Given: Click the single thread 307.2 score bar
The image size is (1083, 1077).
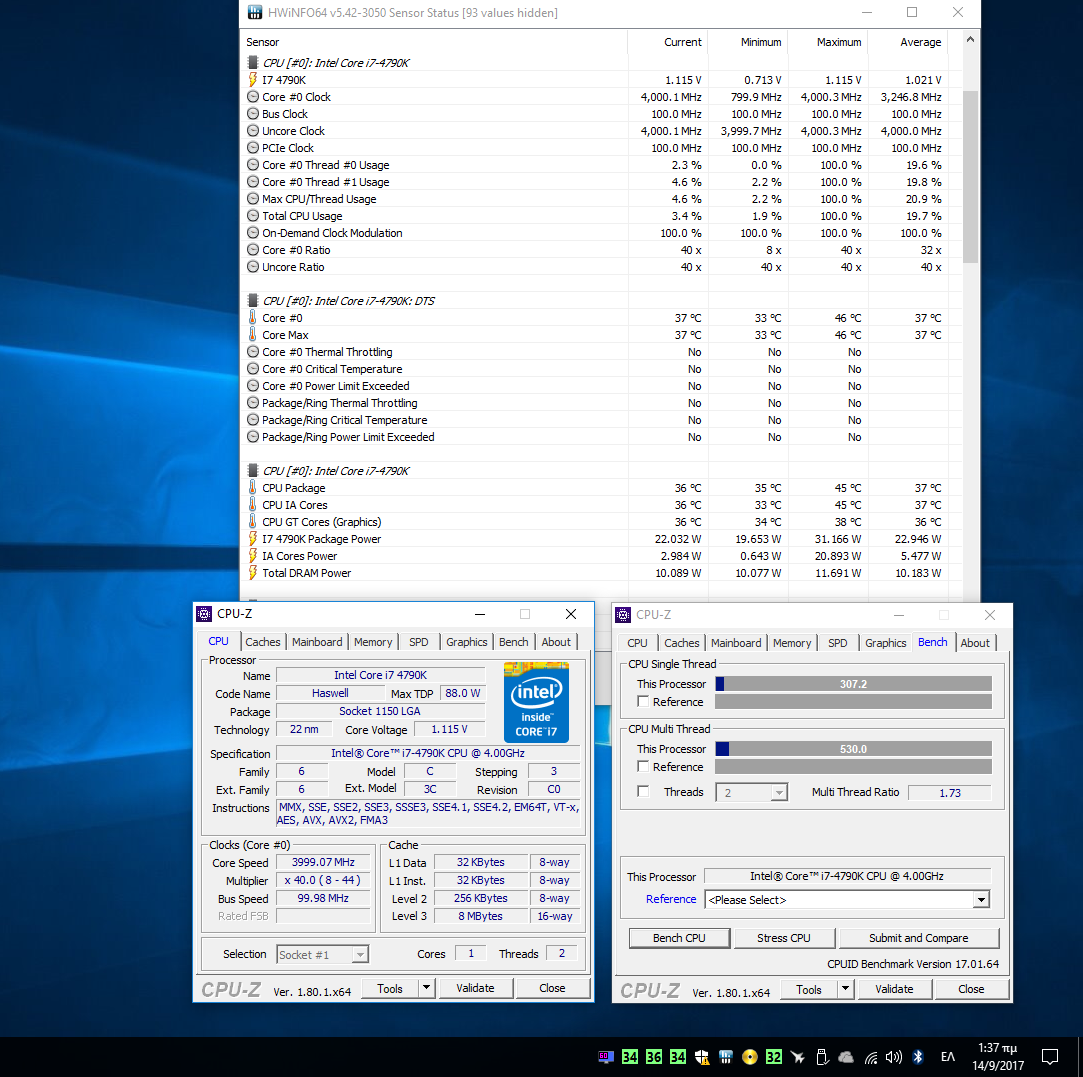Looking at the screenshot, I should [853, 684].
